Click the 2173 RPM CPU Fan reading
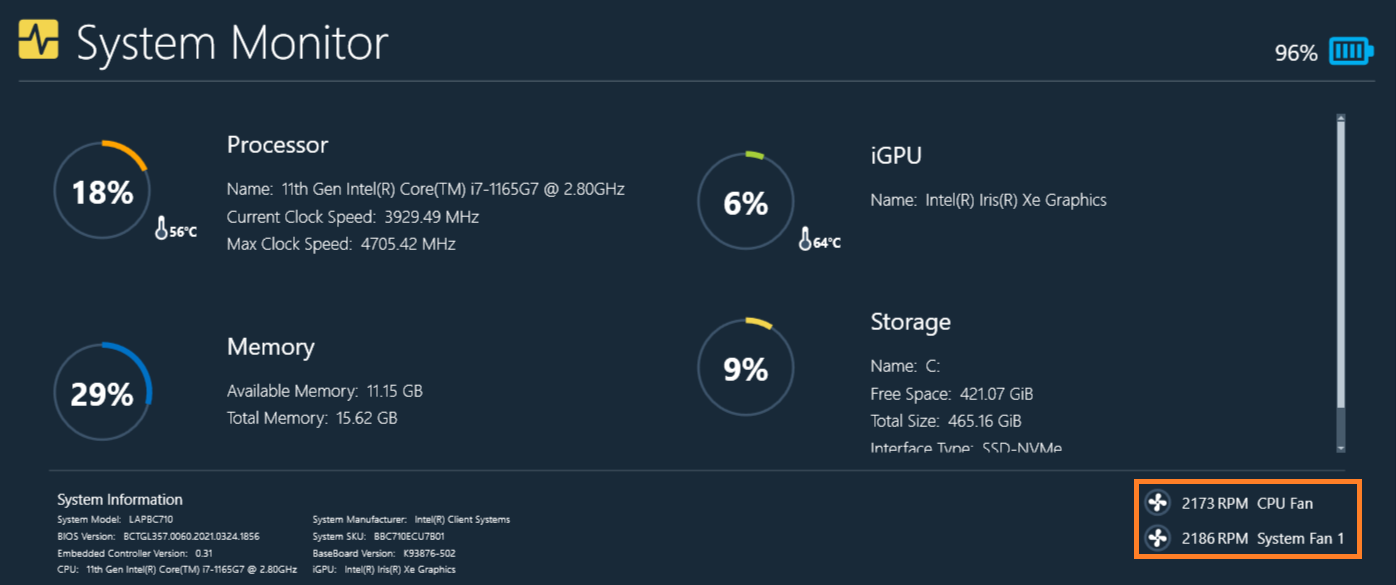 1214,503
